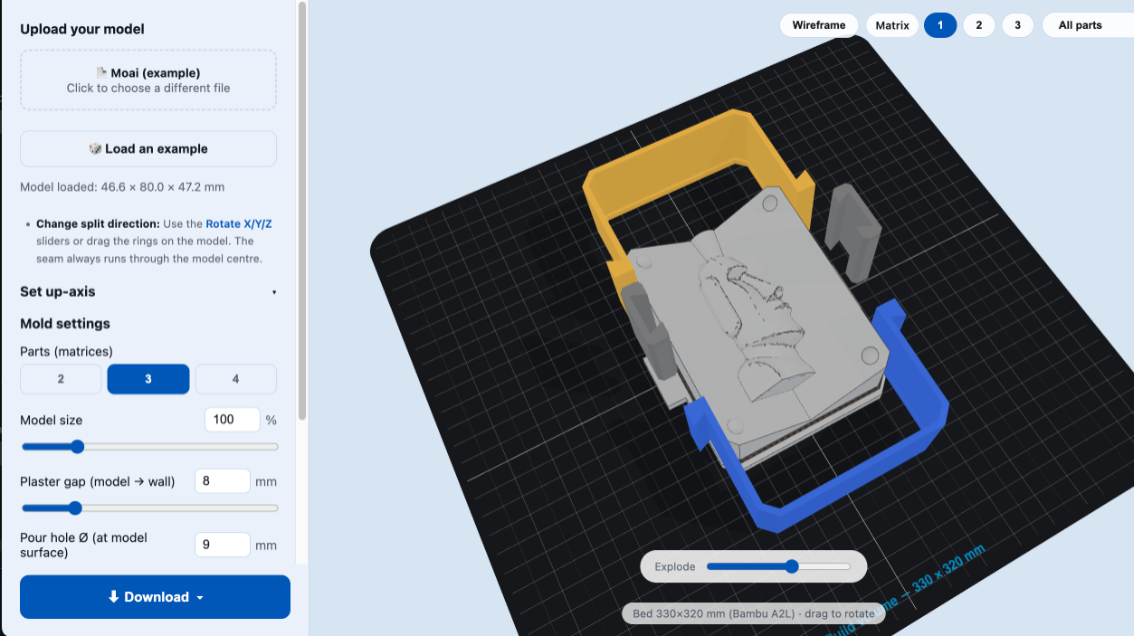This screenshot has height=638, width=1134.
Task: Choose a different file in upload box
Action: pyautogui.click(x=148, y=80)
